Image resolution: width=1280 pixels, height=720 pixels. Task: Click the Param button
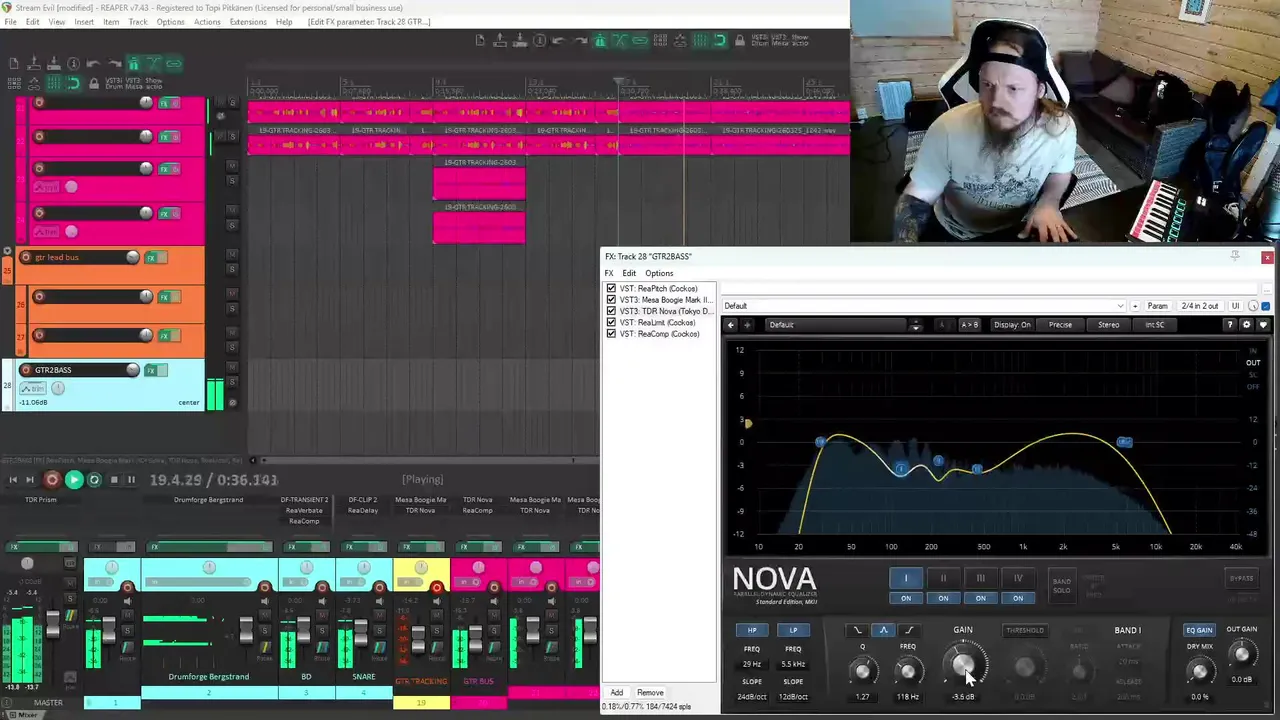coord(1158,306)
